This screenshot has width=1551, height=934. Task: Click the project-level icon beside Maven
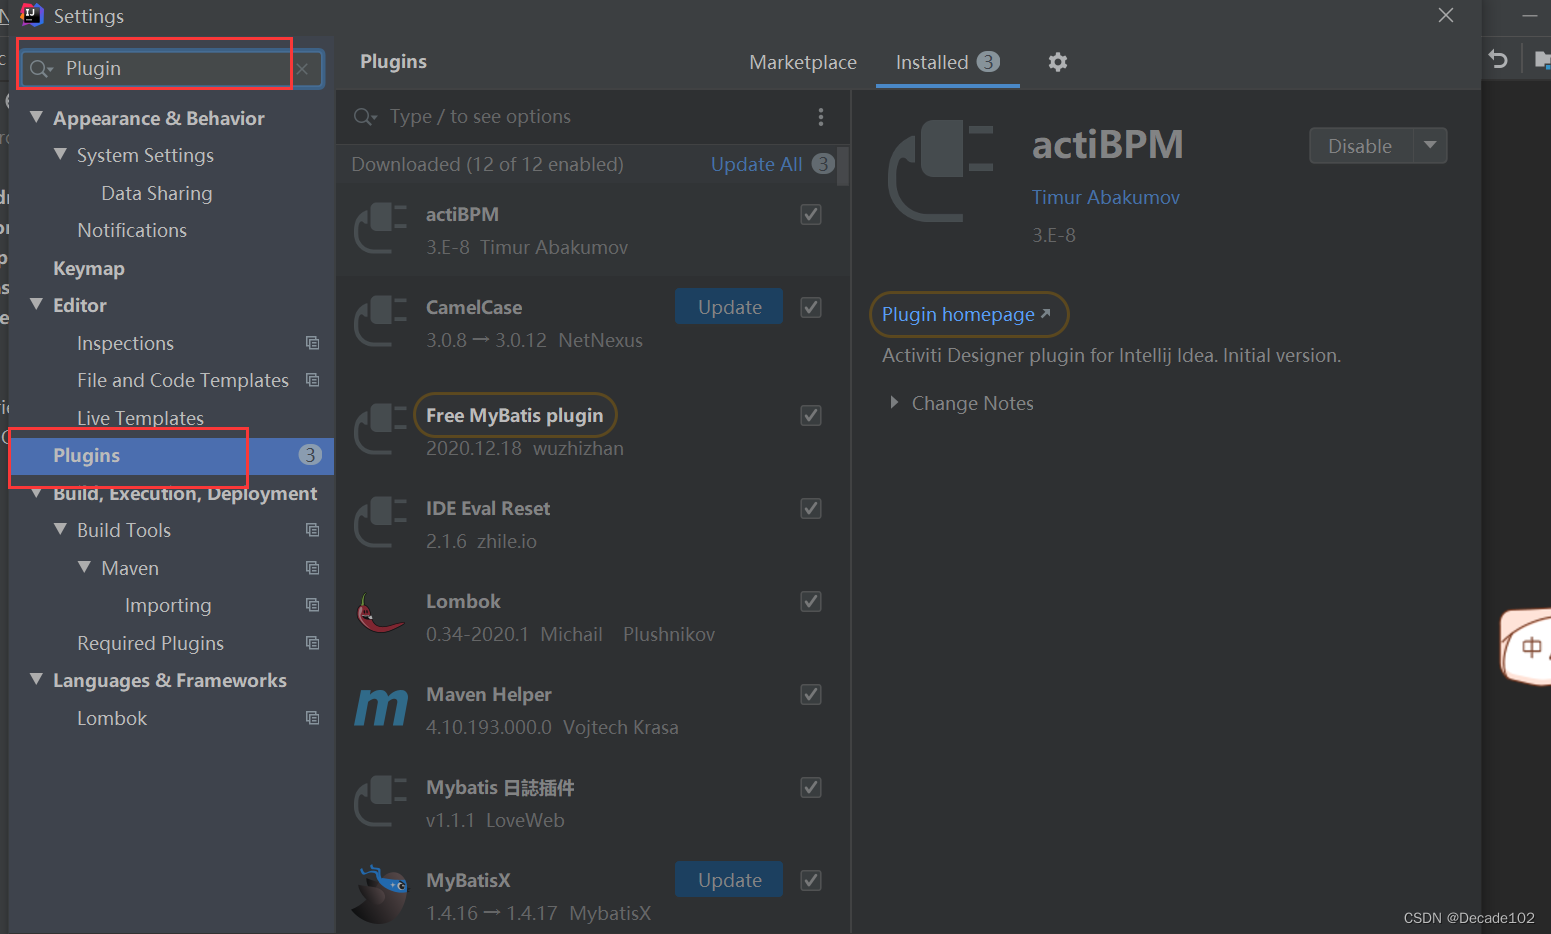click(312, 568)
